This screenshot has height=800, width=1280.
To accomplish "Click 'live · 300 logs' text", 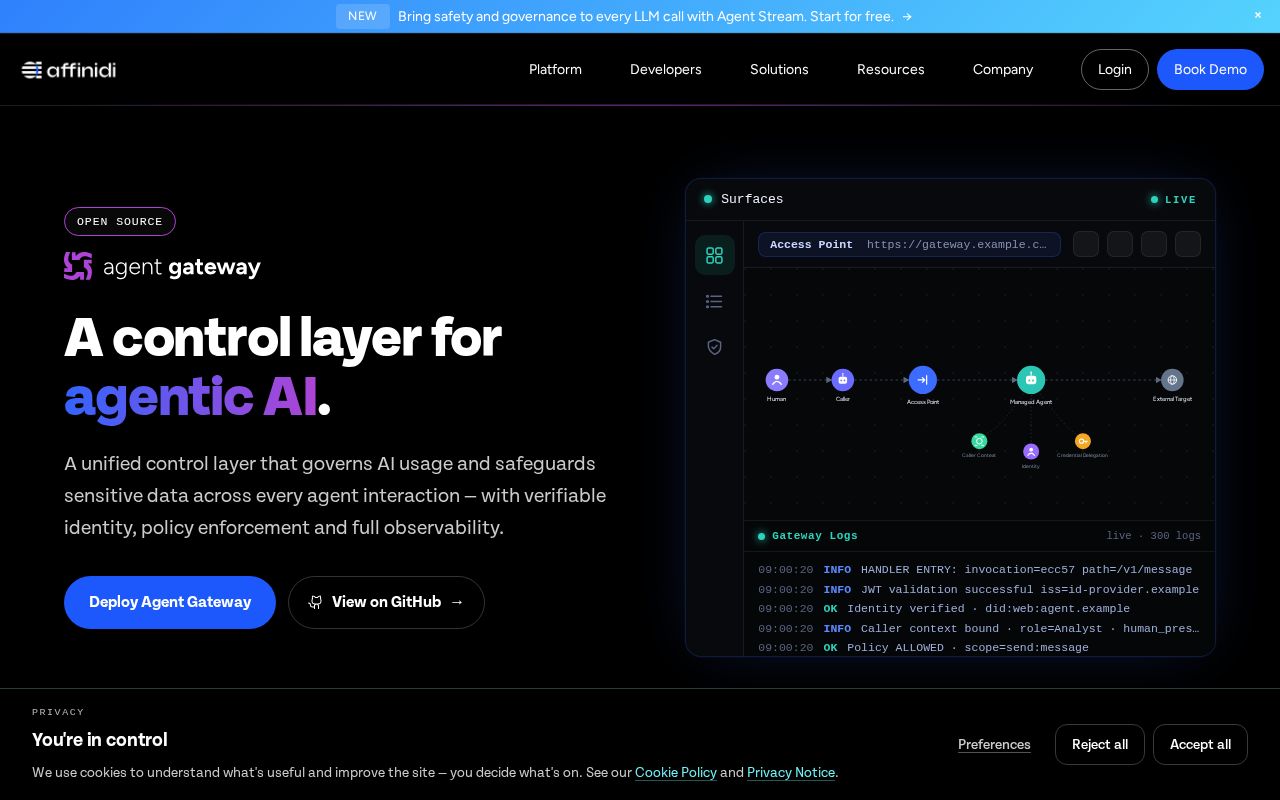I will pyautogui.click(x=1153, y=536).
